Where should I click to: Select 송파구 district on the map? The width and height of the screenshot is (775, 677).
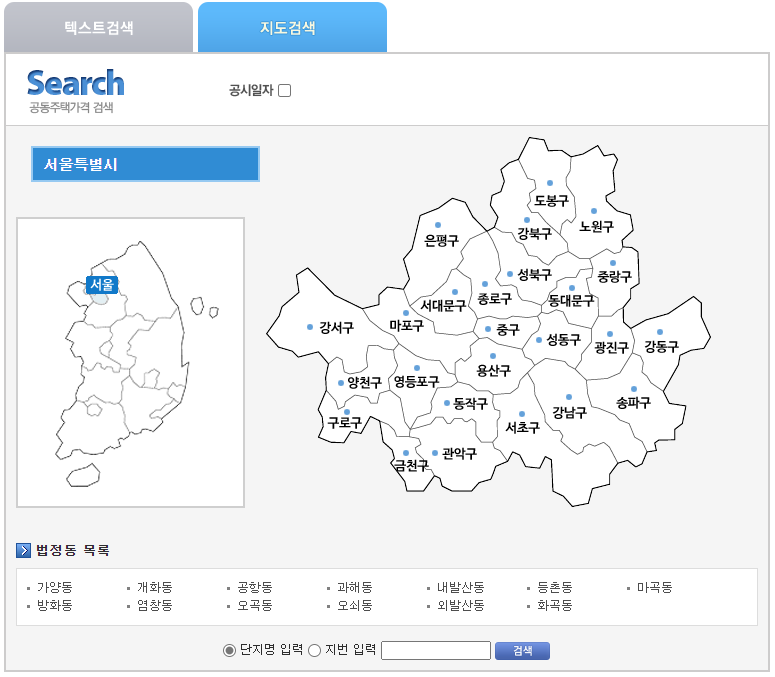pyautogui.click(x=633, y=403)
